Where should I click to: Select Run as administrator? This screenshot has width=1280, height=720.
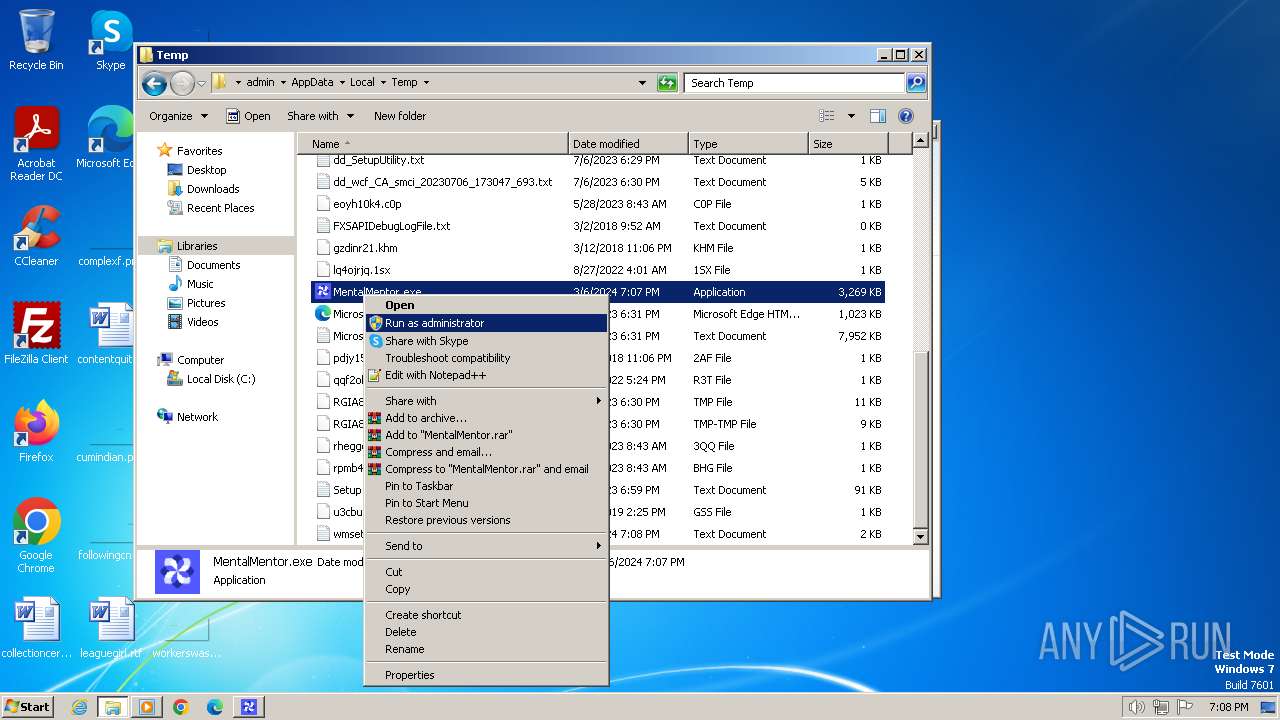[486, 323]
